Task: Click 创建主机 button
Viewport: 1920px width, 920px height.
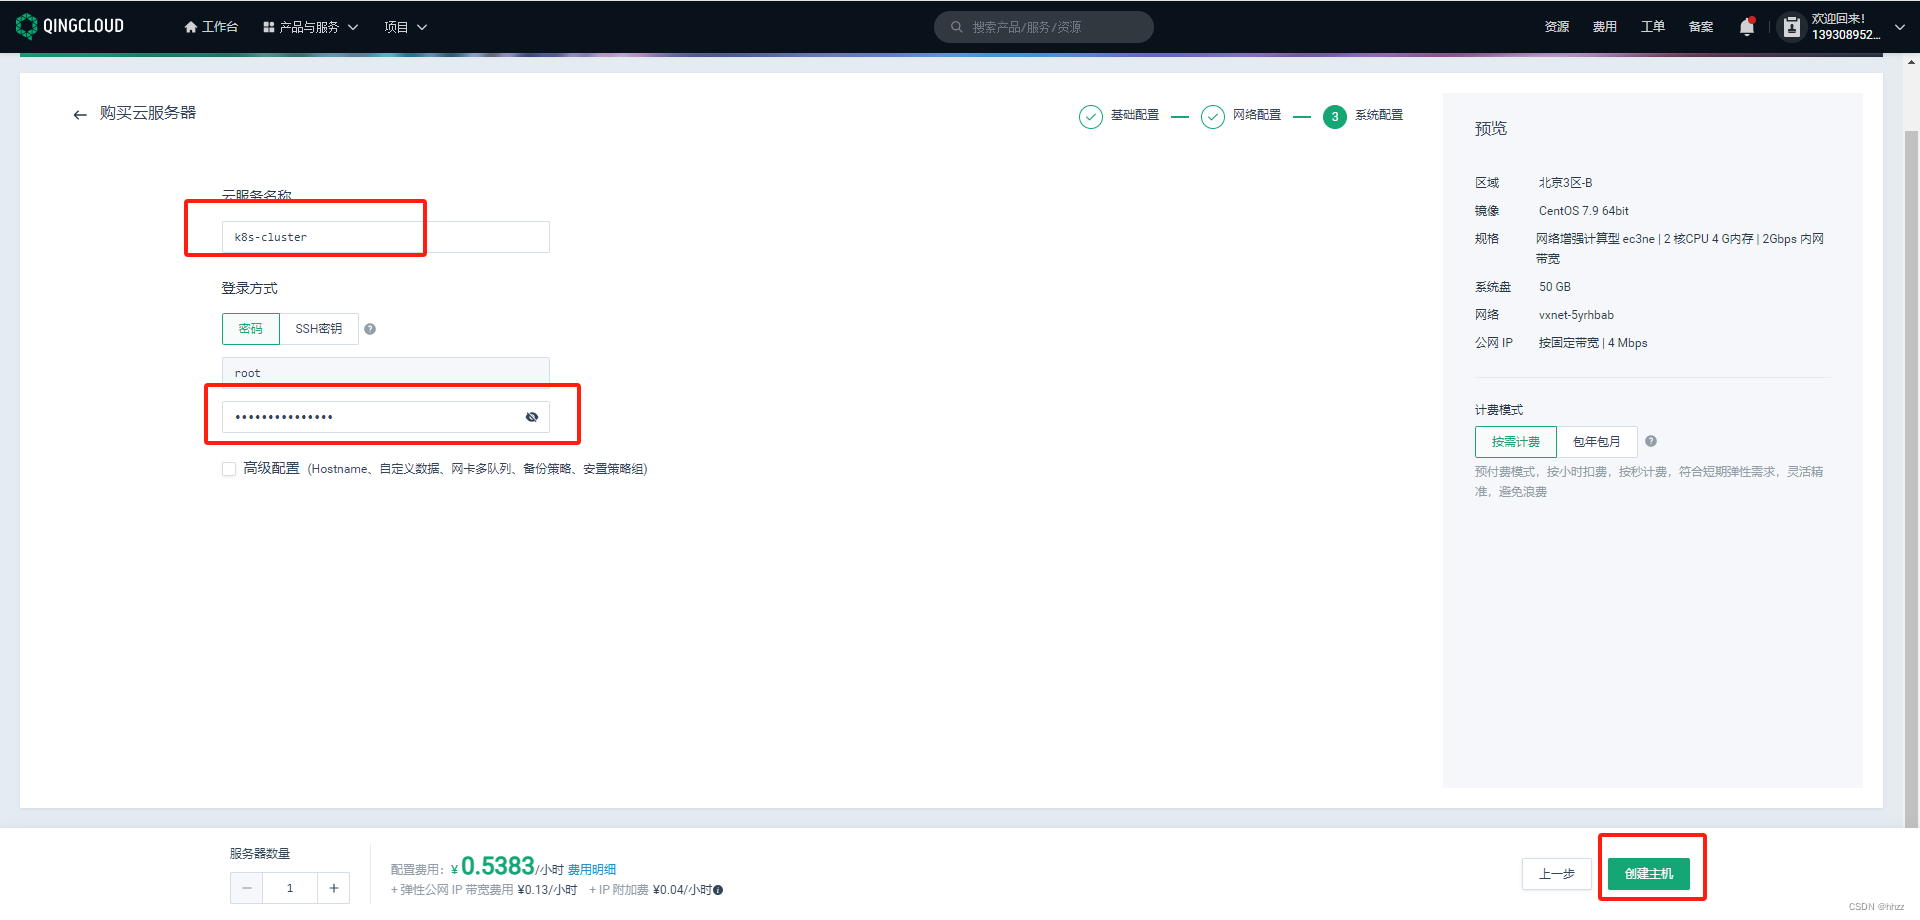Action: point(1649,874)
